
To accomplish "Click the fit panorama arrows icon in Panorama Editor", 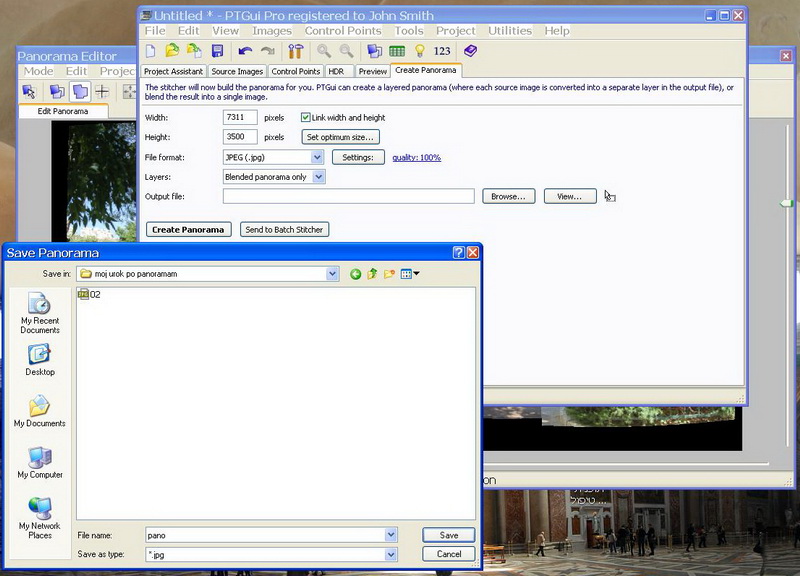I will tap(129, 92).
